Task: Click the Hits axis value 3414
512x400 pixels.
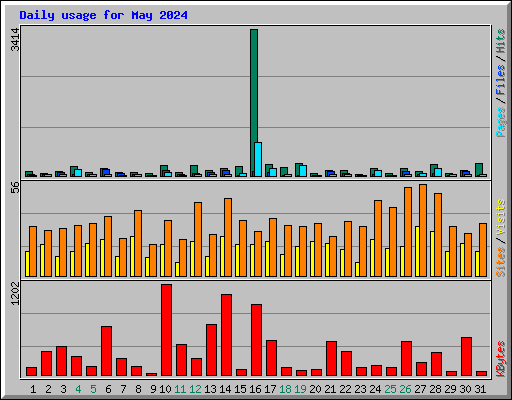Action: [15, 40]
